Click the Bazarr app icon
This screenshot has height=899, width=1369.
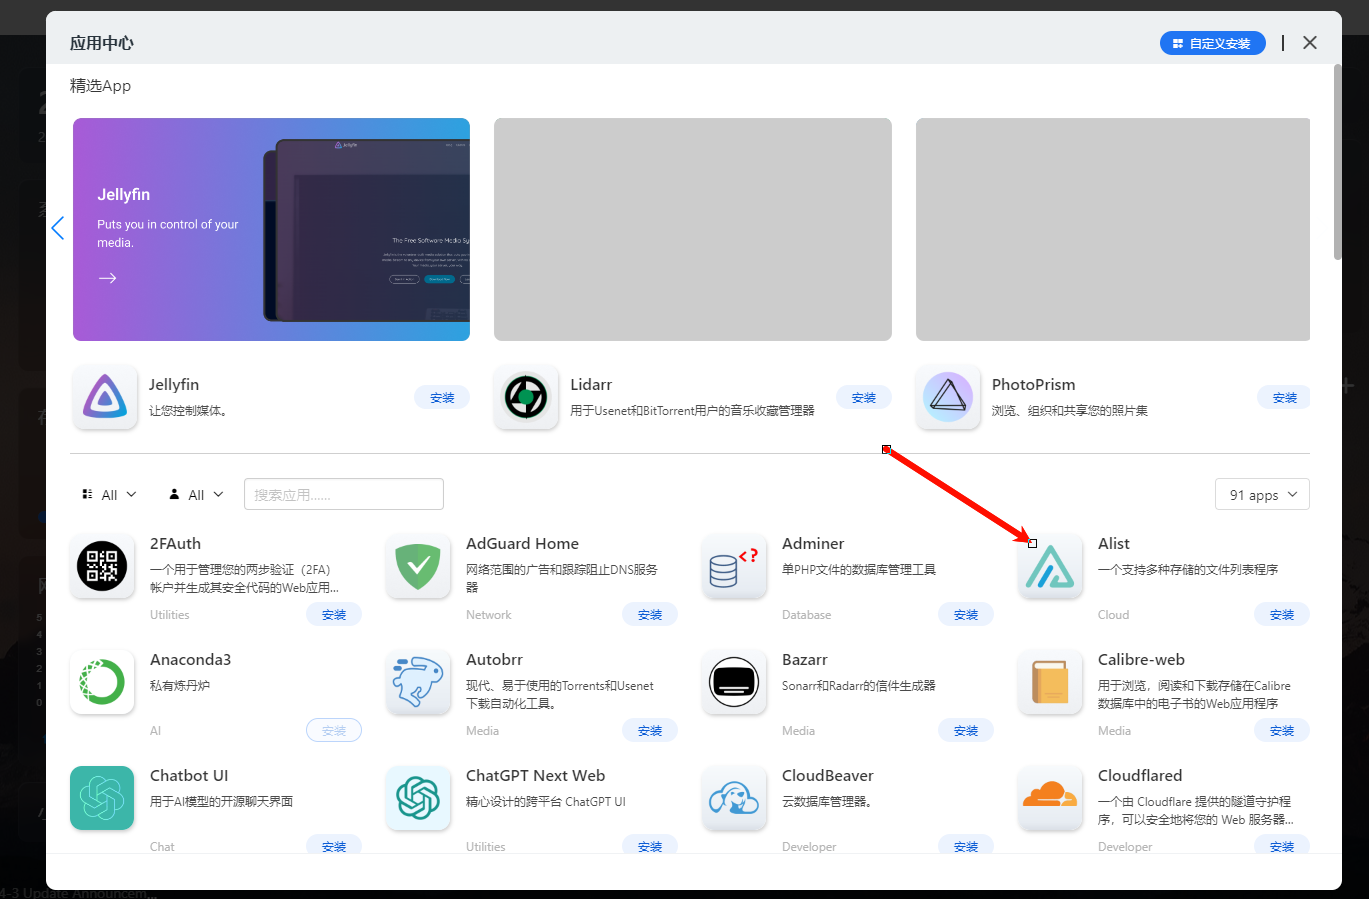pyautogui.click(x=734, y=682)
